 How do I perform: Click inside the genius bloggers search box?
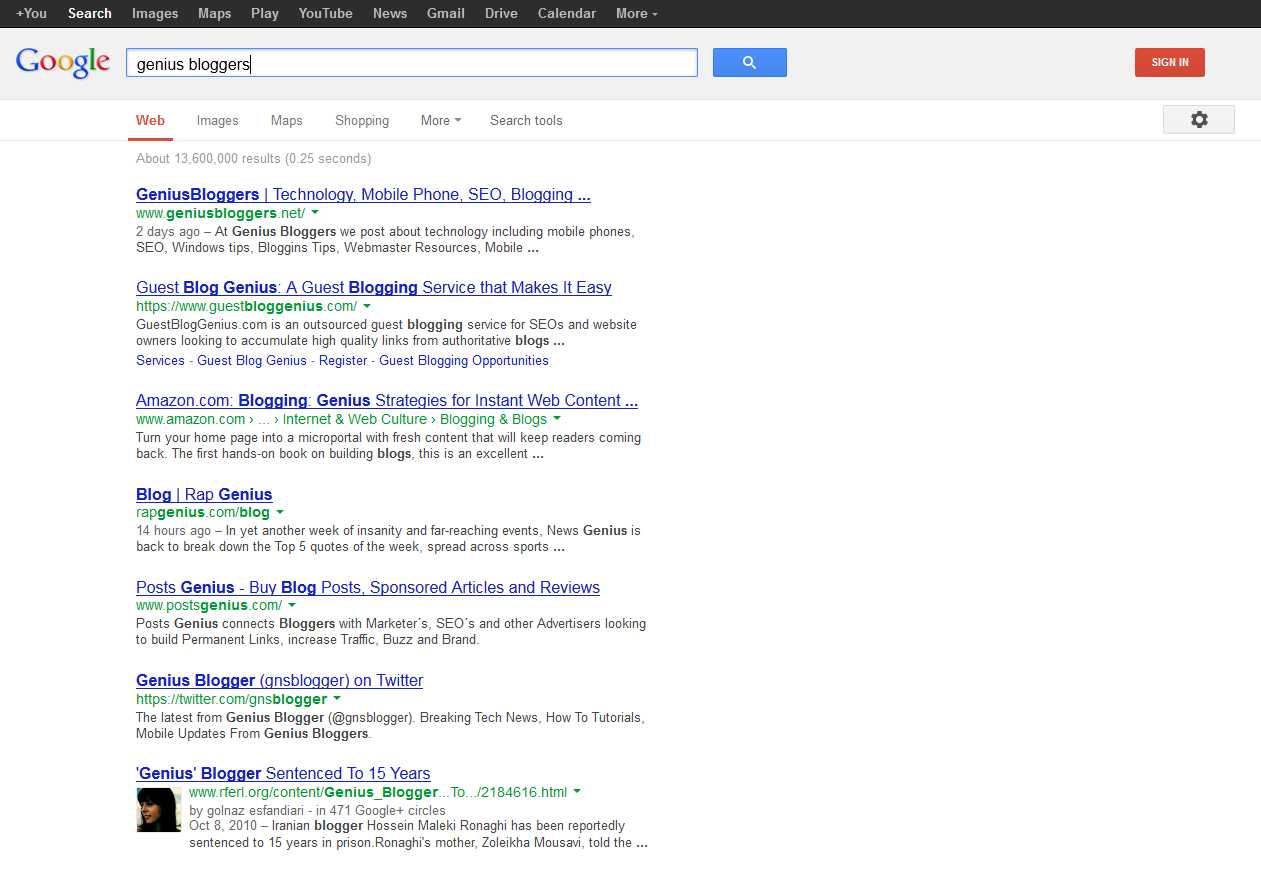(x=411, y=63)
